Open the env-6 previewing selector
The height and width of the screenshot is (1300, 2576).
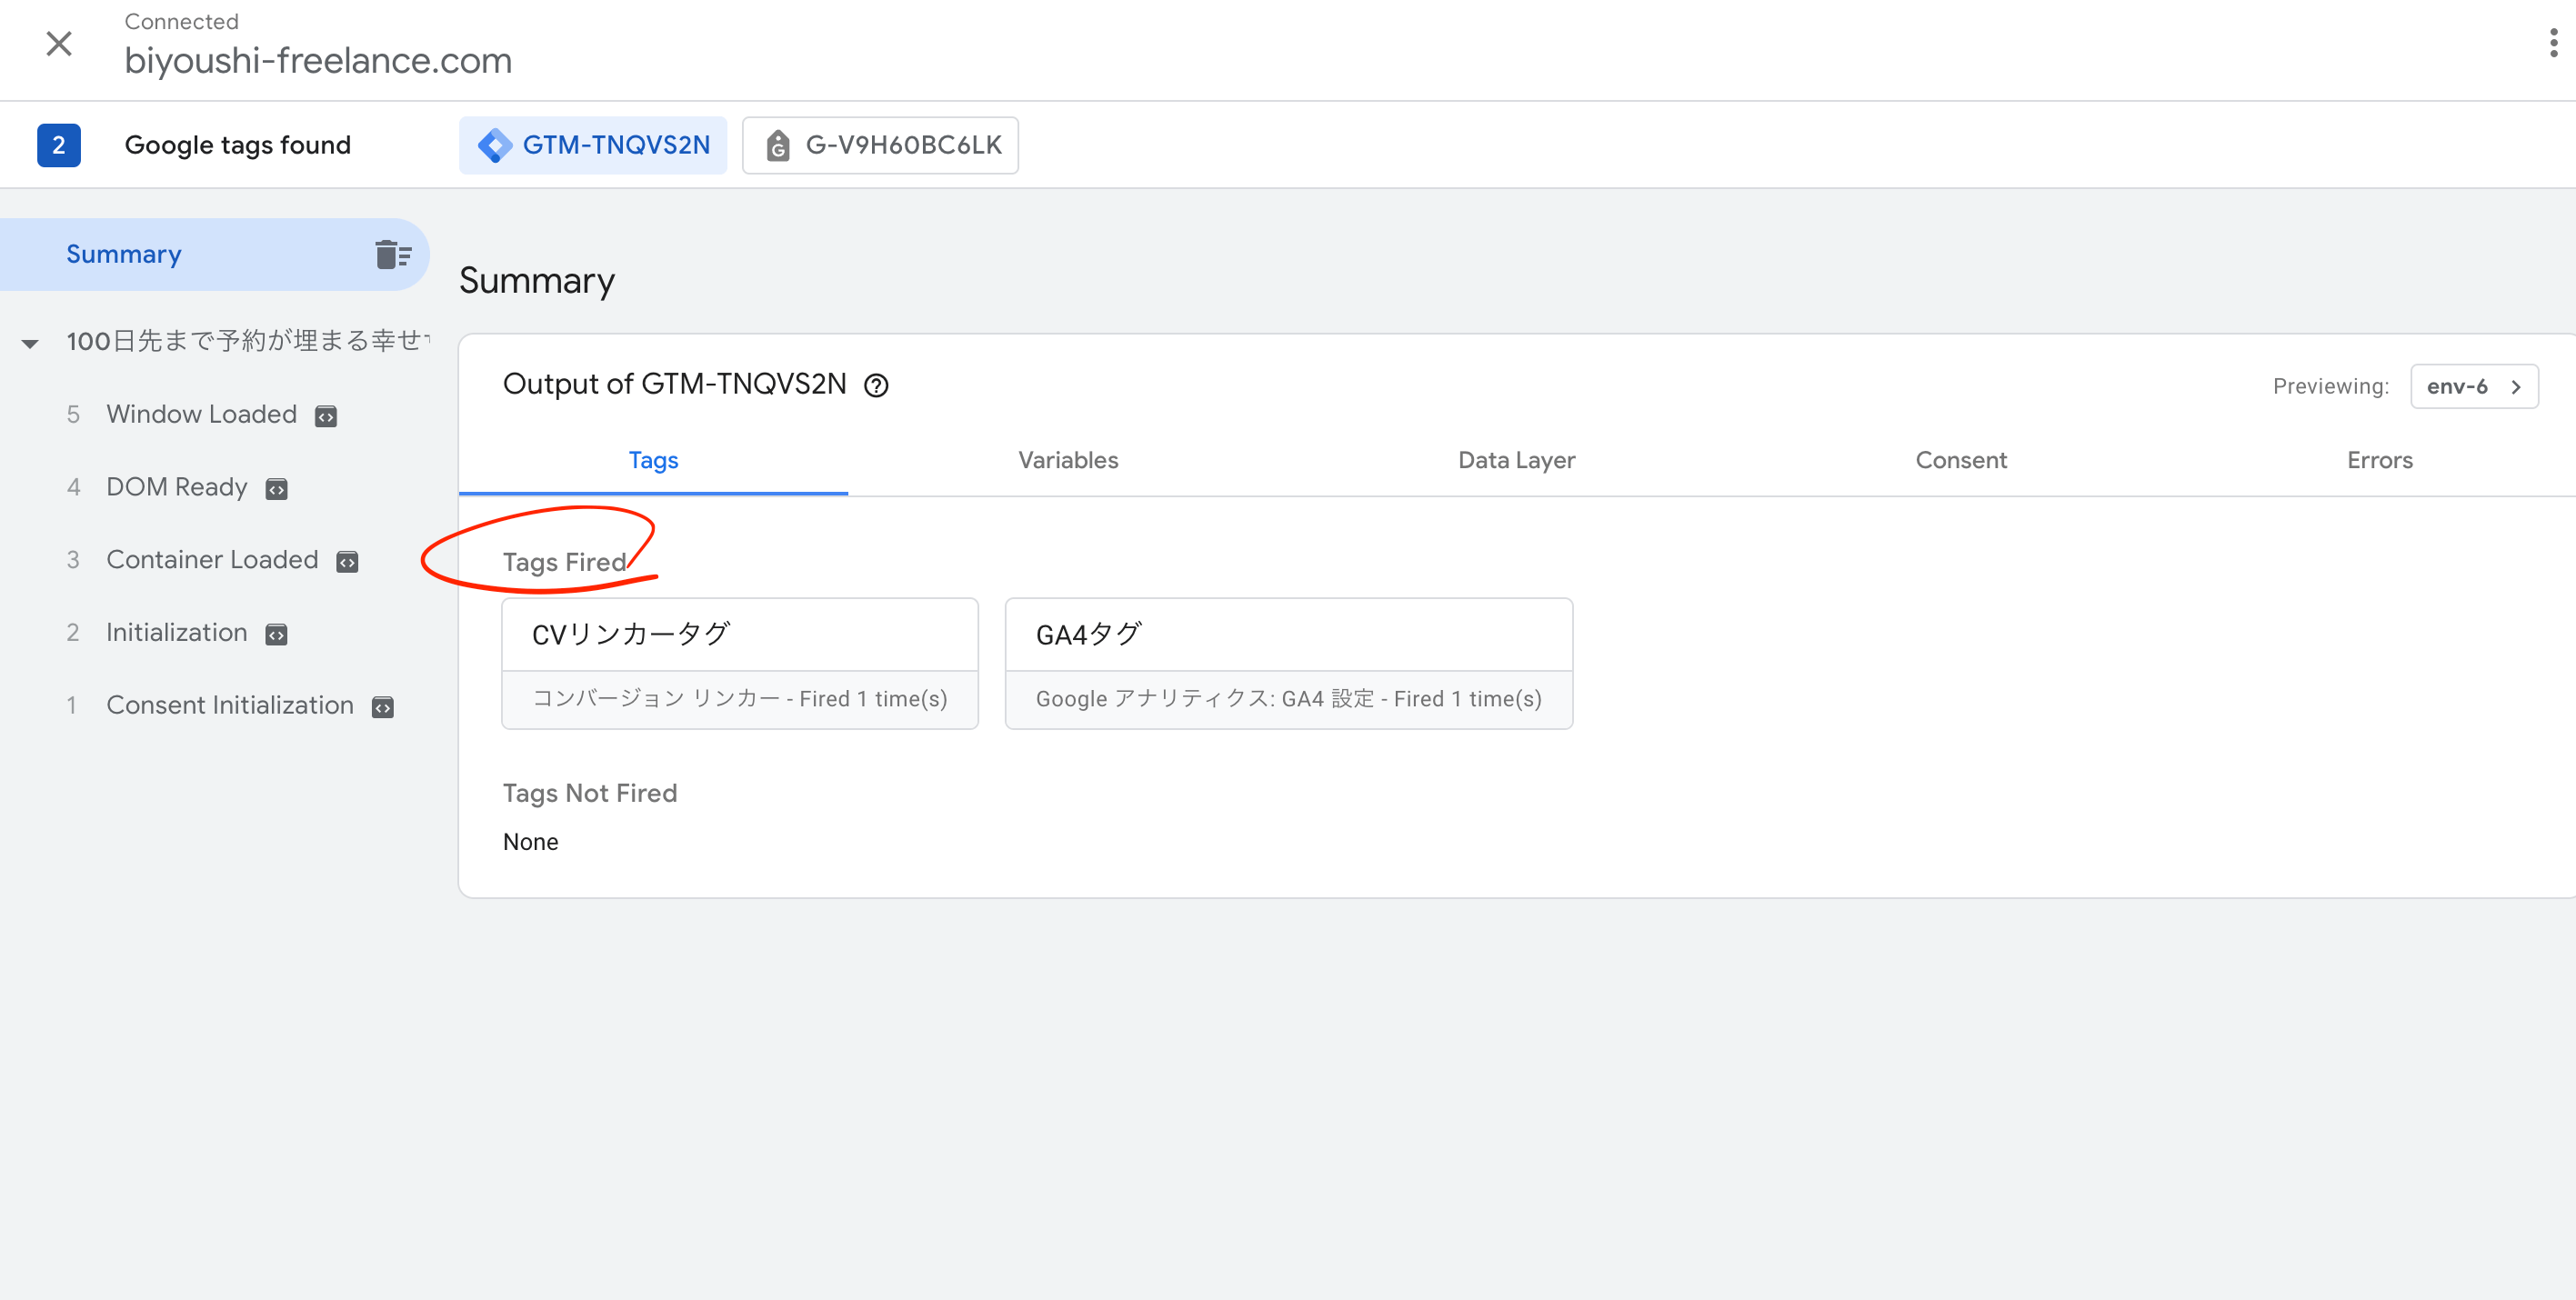tap(2473, 386)
